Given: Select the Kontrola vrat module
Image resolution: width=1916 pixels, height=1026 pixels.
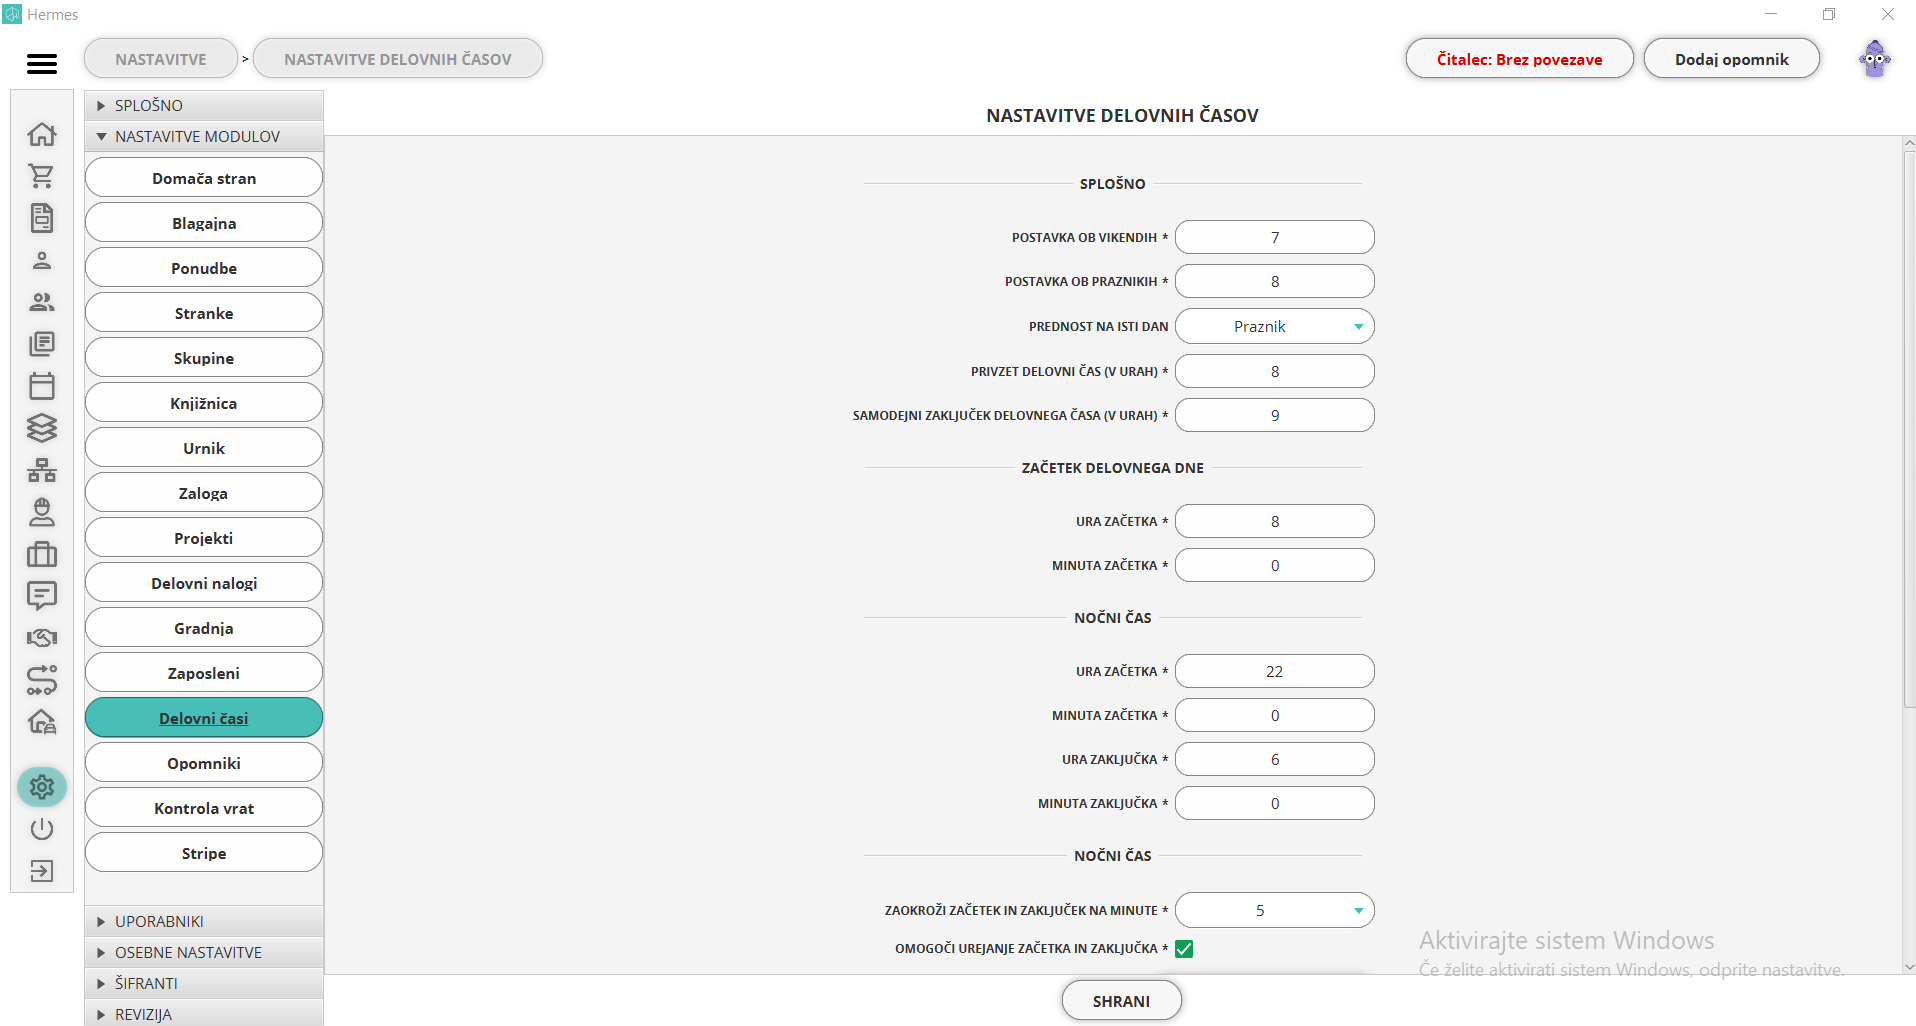Looking at the screenshot, I should tap(204, 808).
